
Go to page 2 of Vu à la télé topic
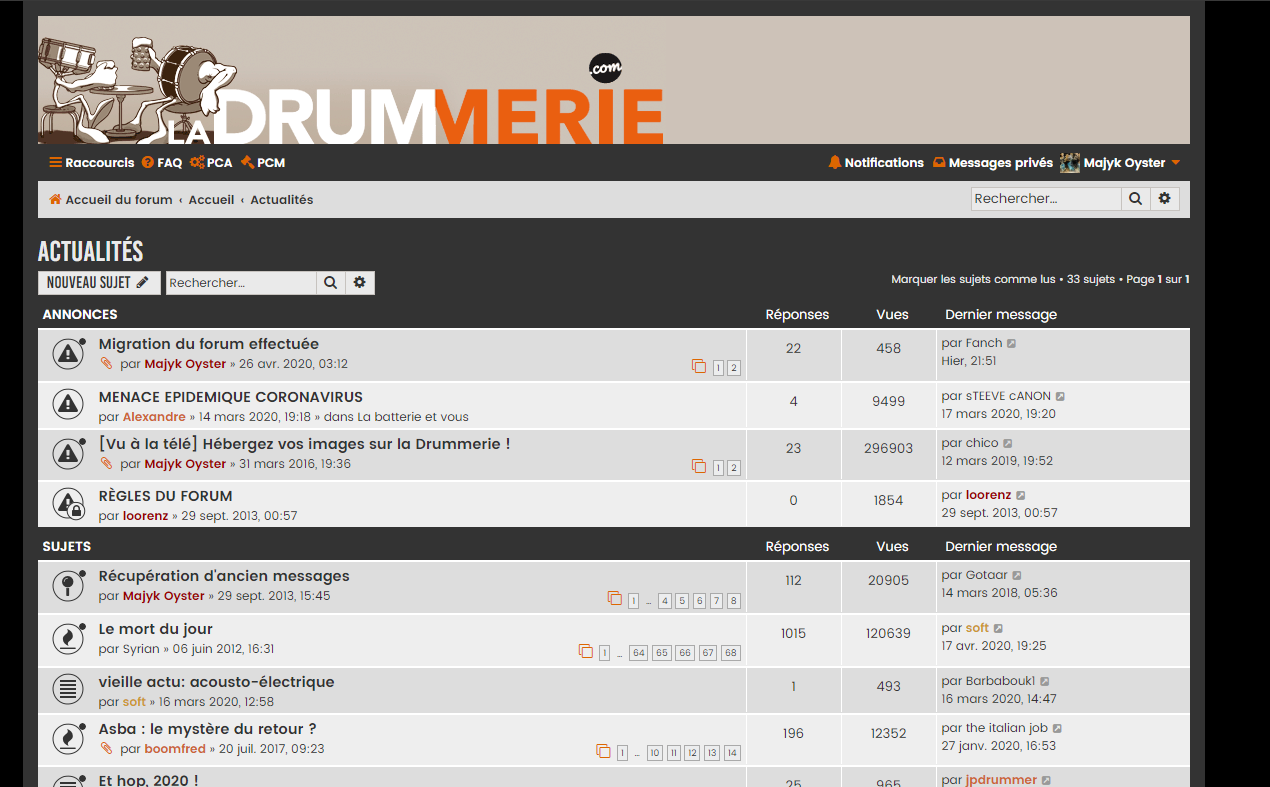tap(734, 468)
